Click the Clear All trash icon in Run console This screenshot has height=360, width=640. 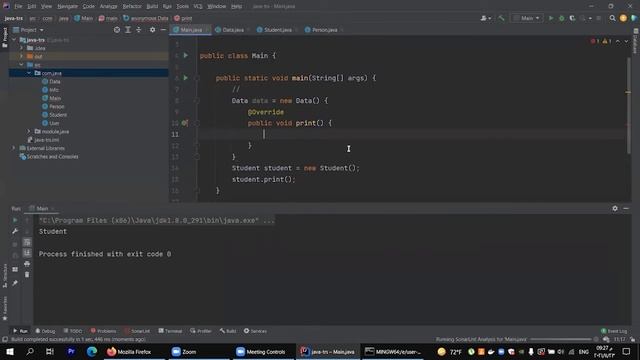coord(27,275)
